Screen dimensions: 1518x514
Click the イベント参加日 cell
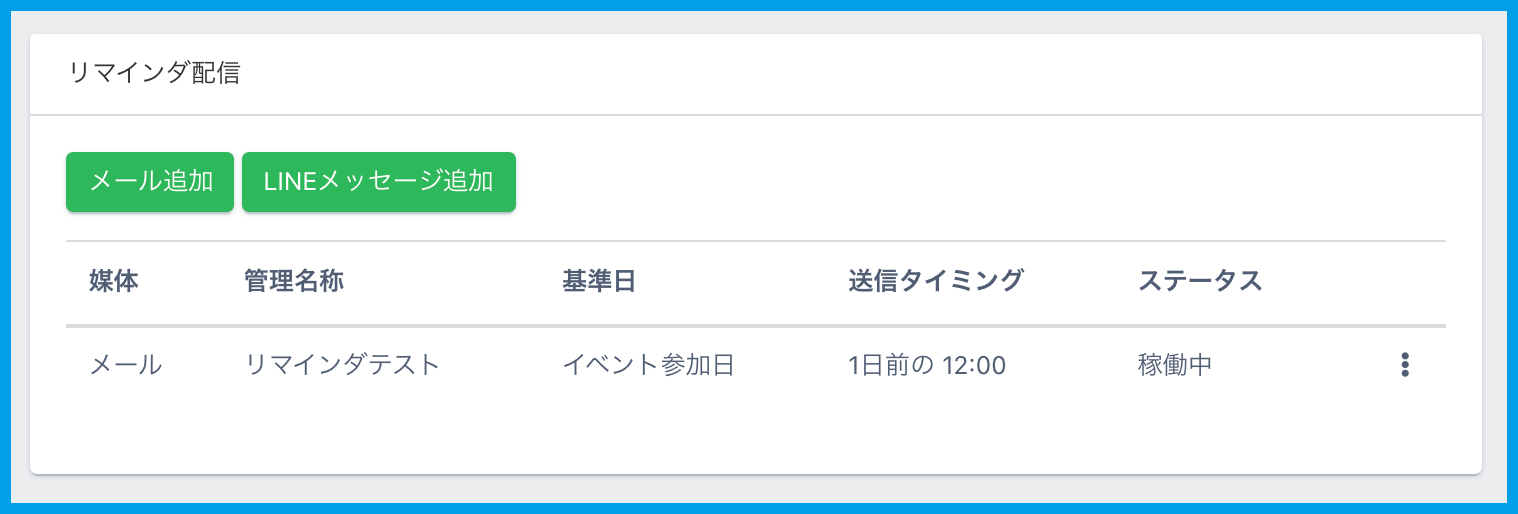[648, 365]
